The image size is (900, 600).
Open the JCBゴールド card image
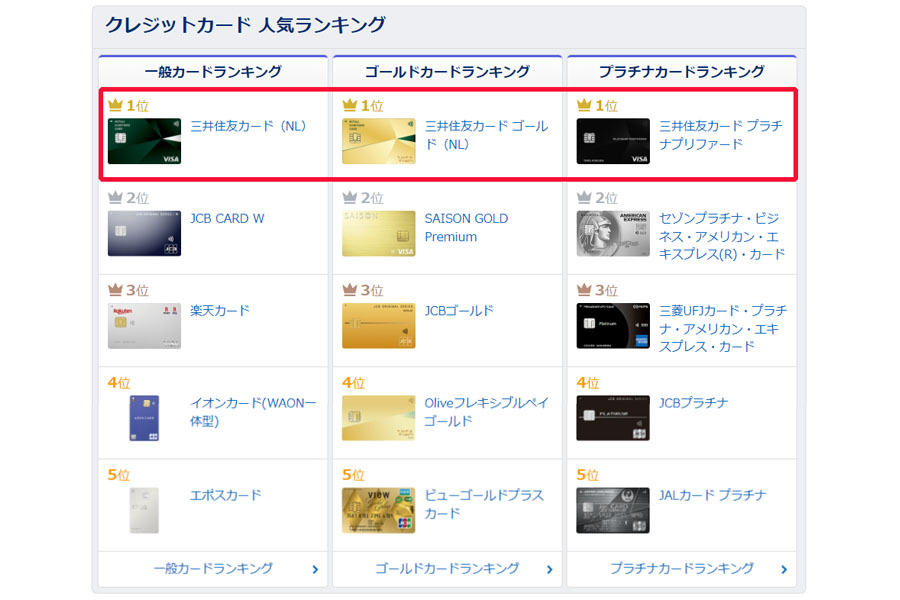pyautogui.click(x=378, y=326)
